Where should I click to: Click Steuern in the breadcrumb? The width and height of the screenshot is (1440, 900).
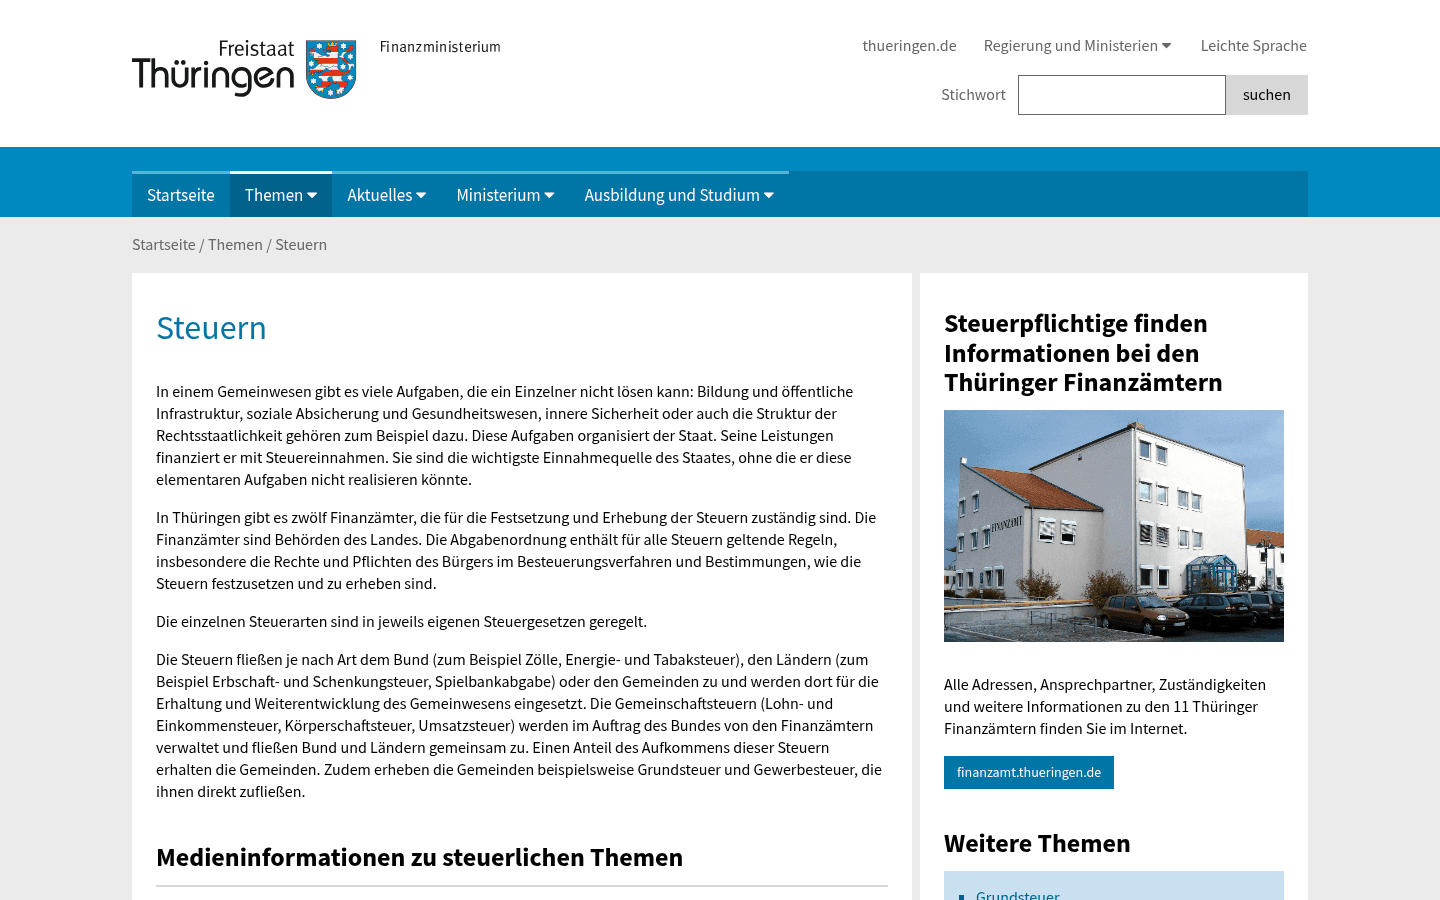[301, 245]
